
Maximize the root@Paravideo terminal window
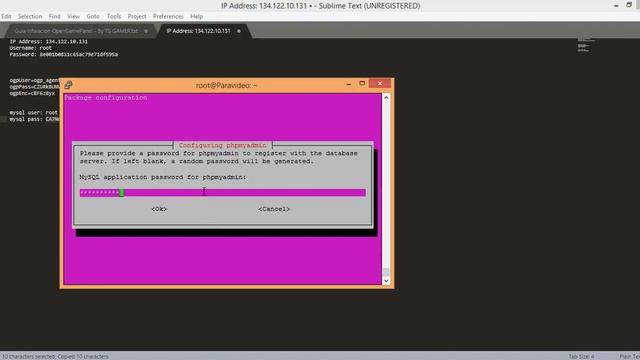[x=362, y=83]
